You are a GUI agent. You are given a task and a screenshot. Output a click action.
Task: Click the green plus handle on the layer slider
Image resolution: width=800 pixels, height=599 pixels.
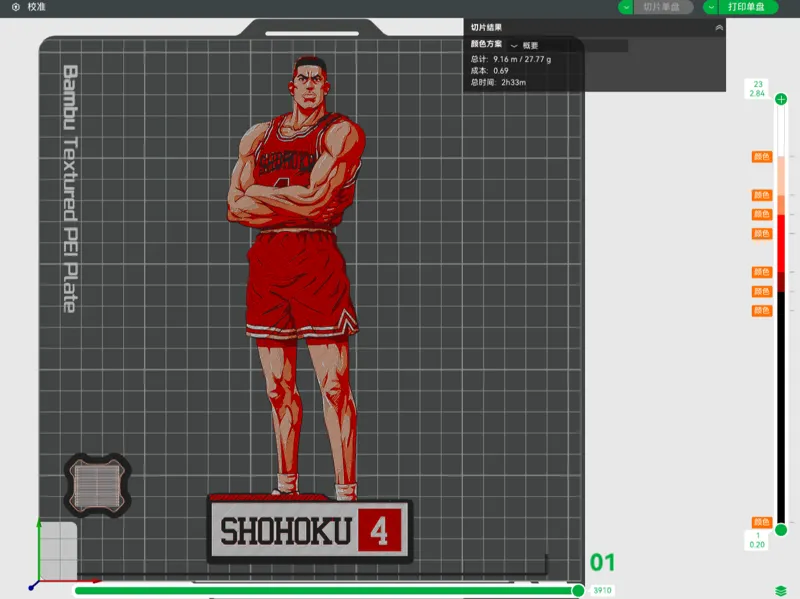(x=781, y=99)
